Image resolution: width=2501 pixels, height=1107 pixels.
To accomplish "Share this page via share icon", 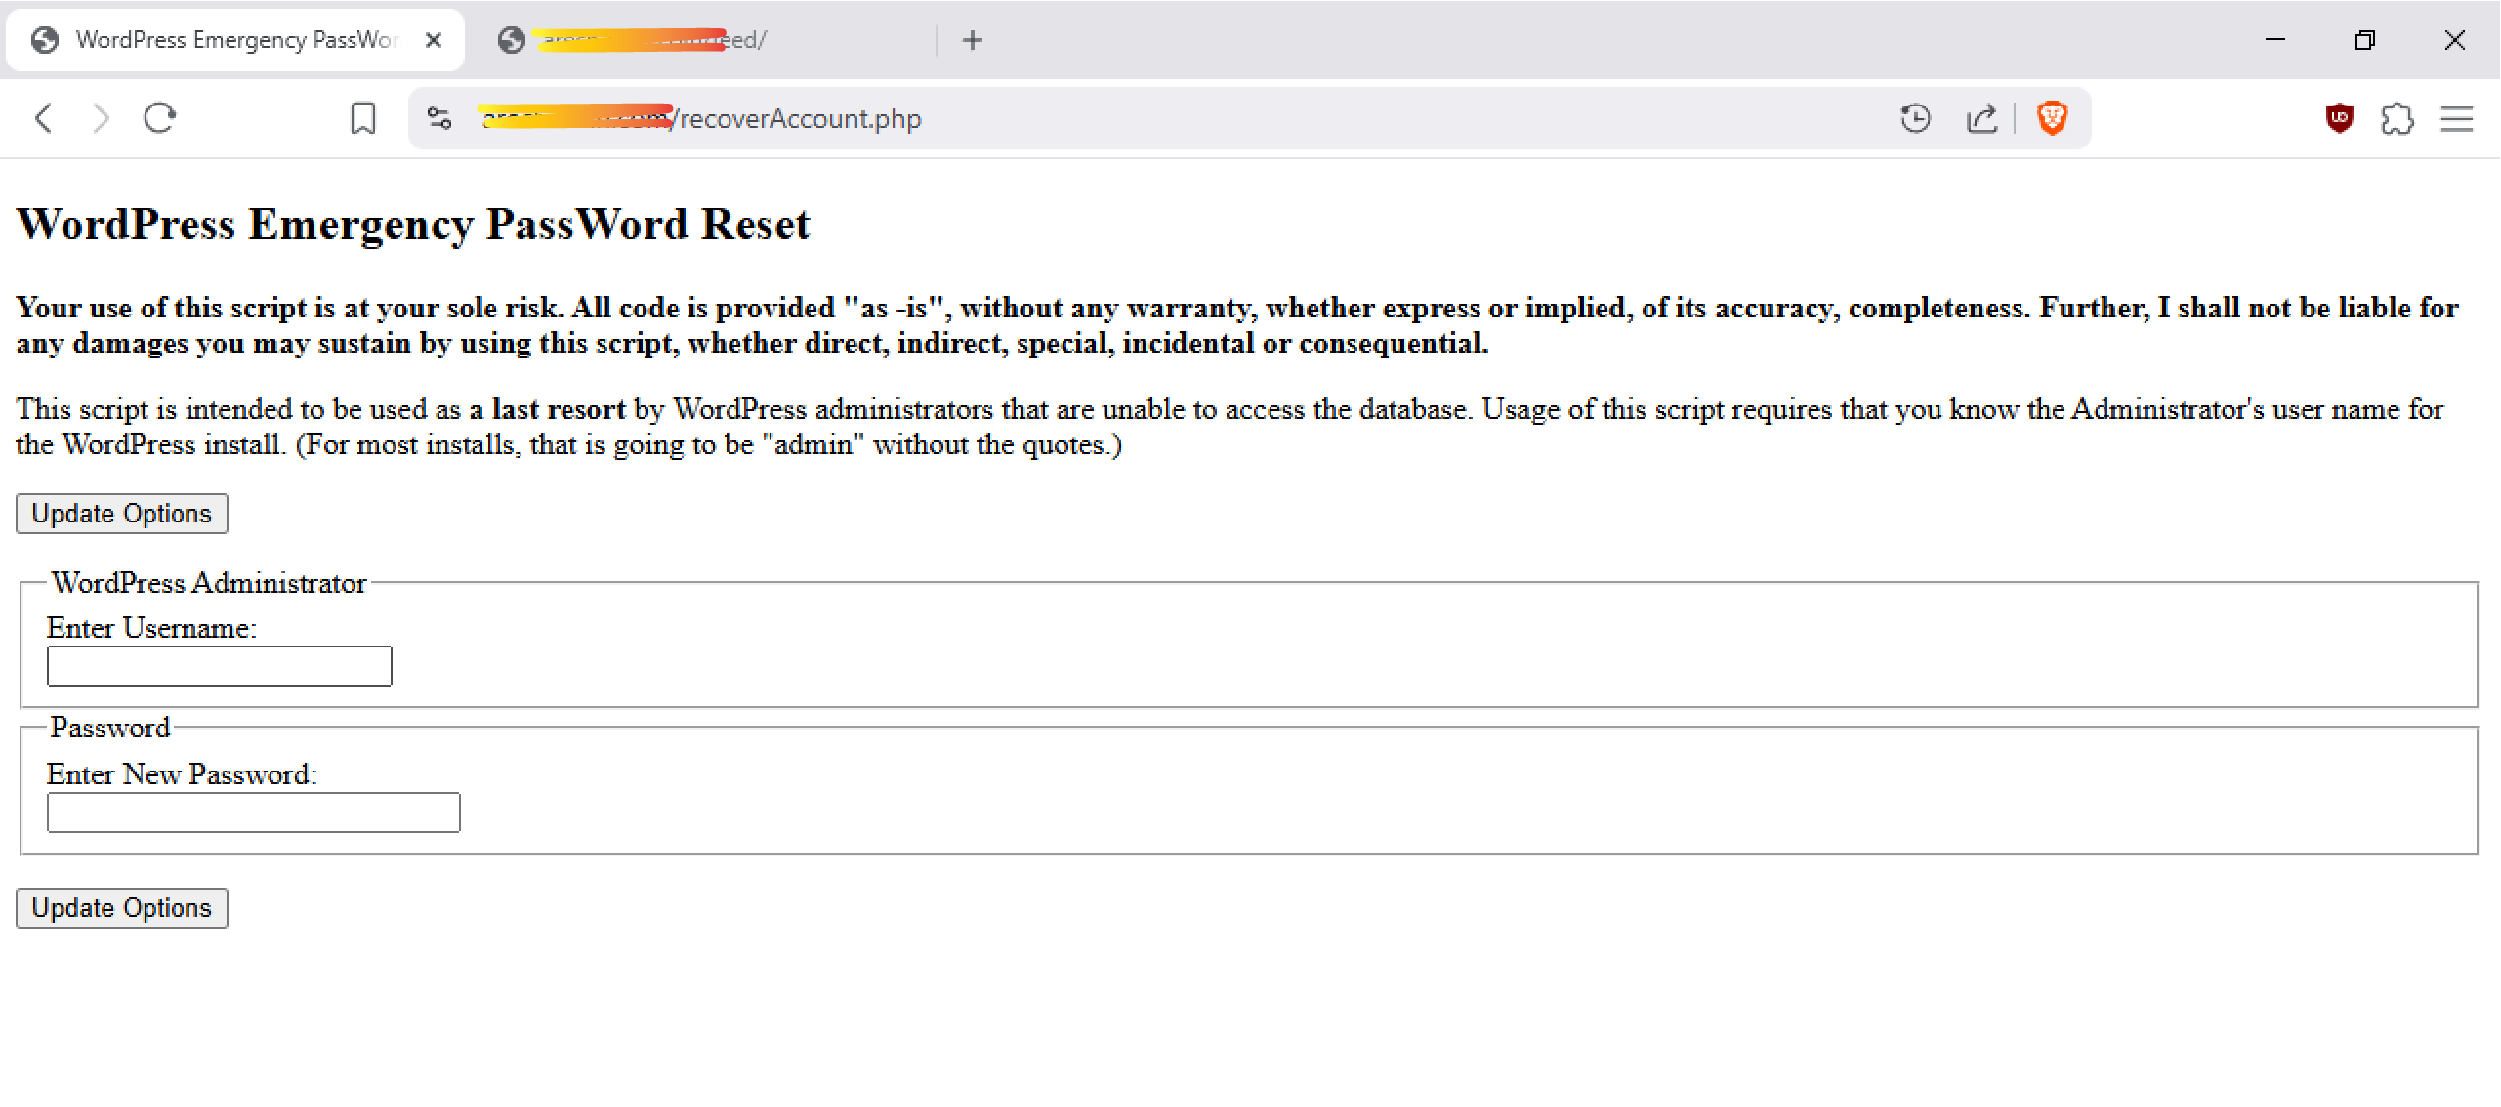I will coord(1982,118).
